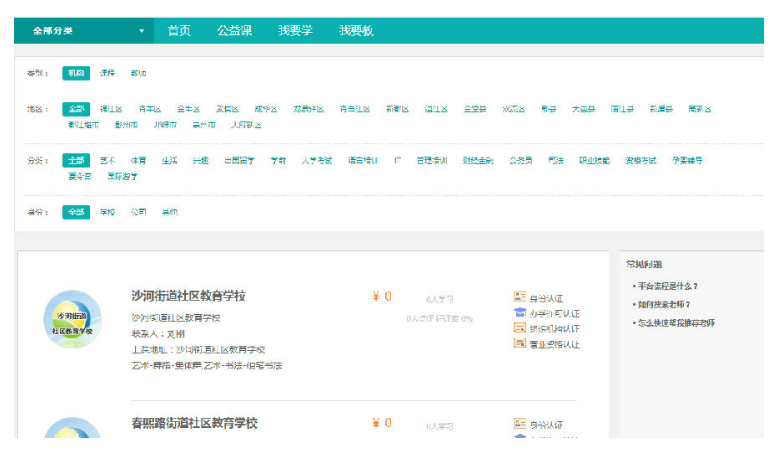Go to the 首页 tab

[x=179, y=31]
